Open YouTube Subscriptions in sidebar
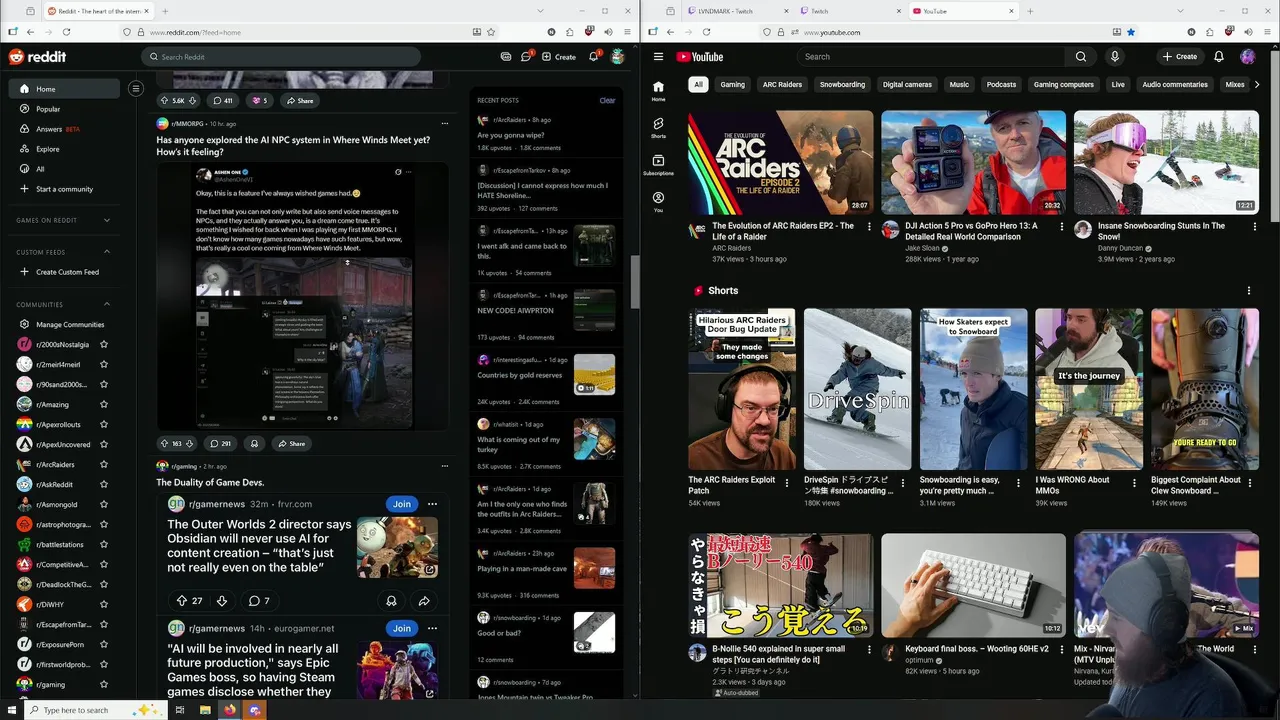Viewport: 1280px width, 720px height. (x=658, y=165)
